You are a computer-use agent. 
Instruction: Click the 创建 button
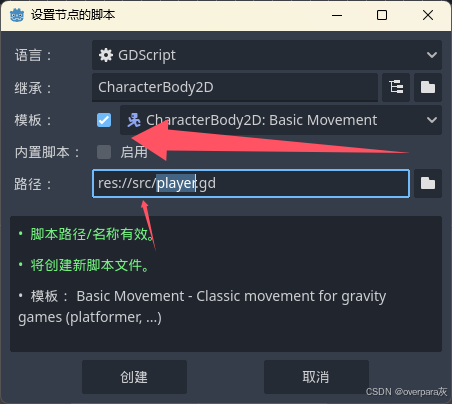point(134,377)
